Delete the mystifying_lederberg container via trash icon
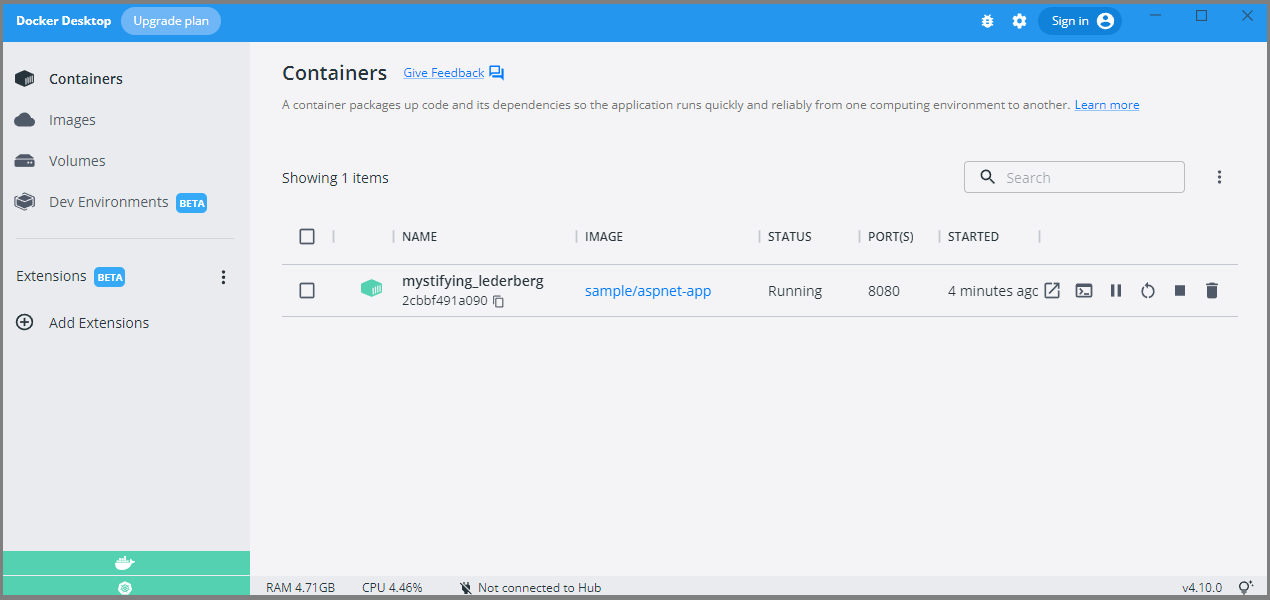The width and height of the screenshot is (1270, 600). click(1212, 291)
